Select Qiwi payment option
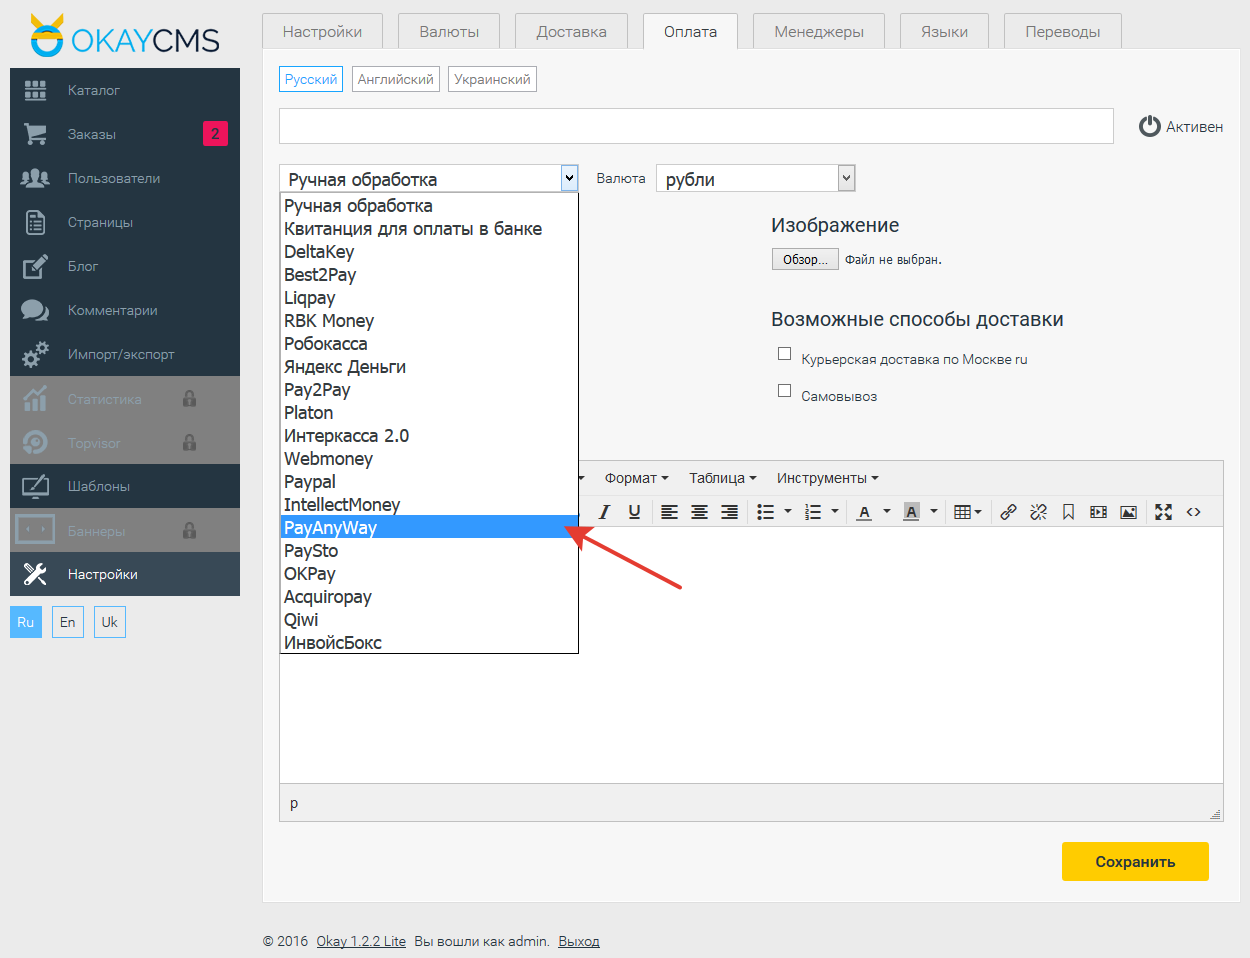 click(429, 620)
